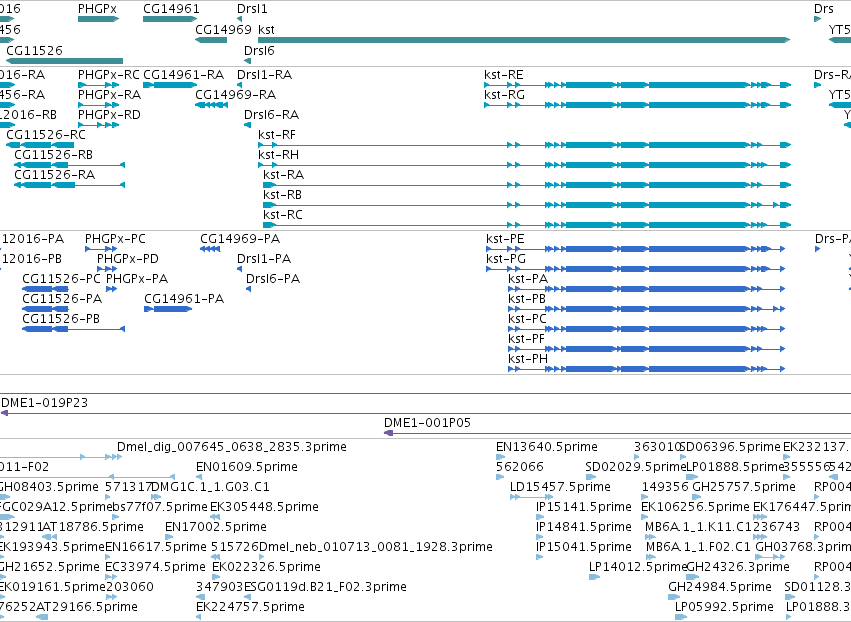Select the kst-PB protein label
The height and width of the screenshot is (622, 851).
pyautogui.click(x=527, y=300)
